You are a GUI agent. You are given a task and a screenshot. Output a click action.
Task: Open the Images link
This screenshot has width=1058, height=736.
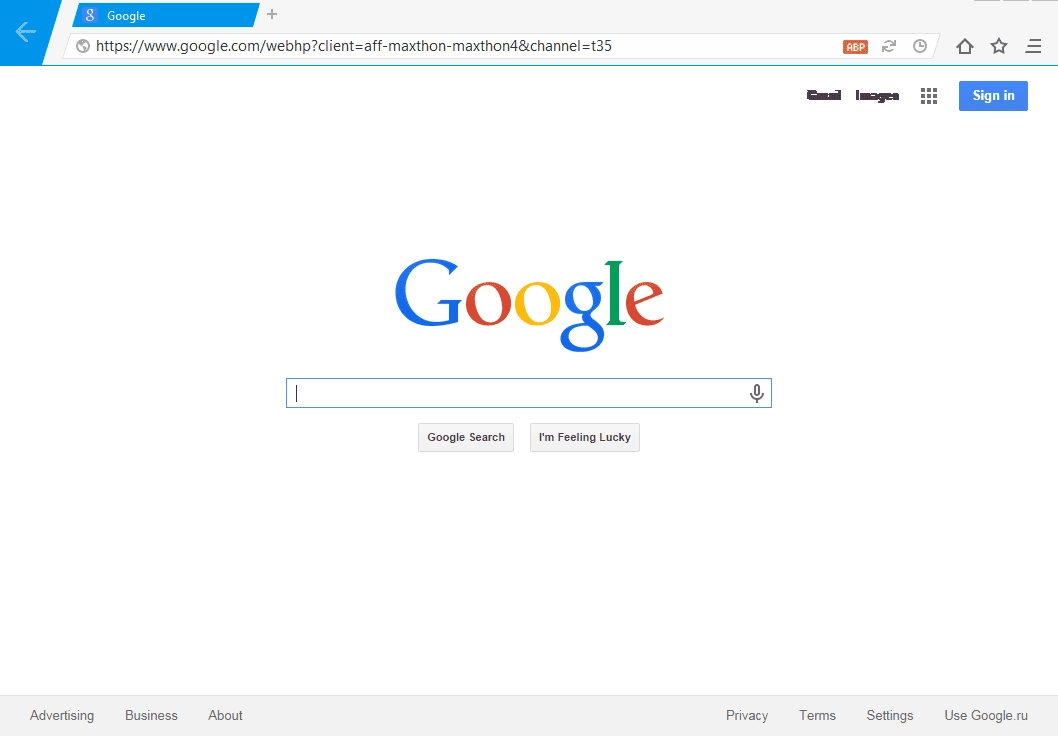pos(876,96)
